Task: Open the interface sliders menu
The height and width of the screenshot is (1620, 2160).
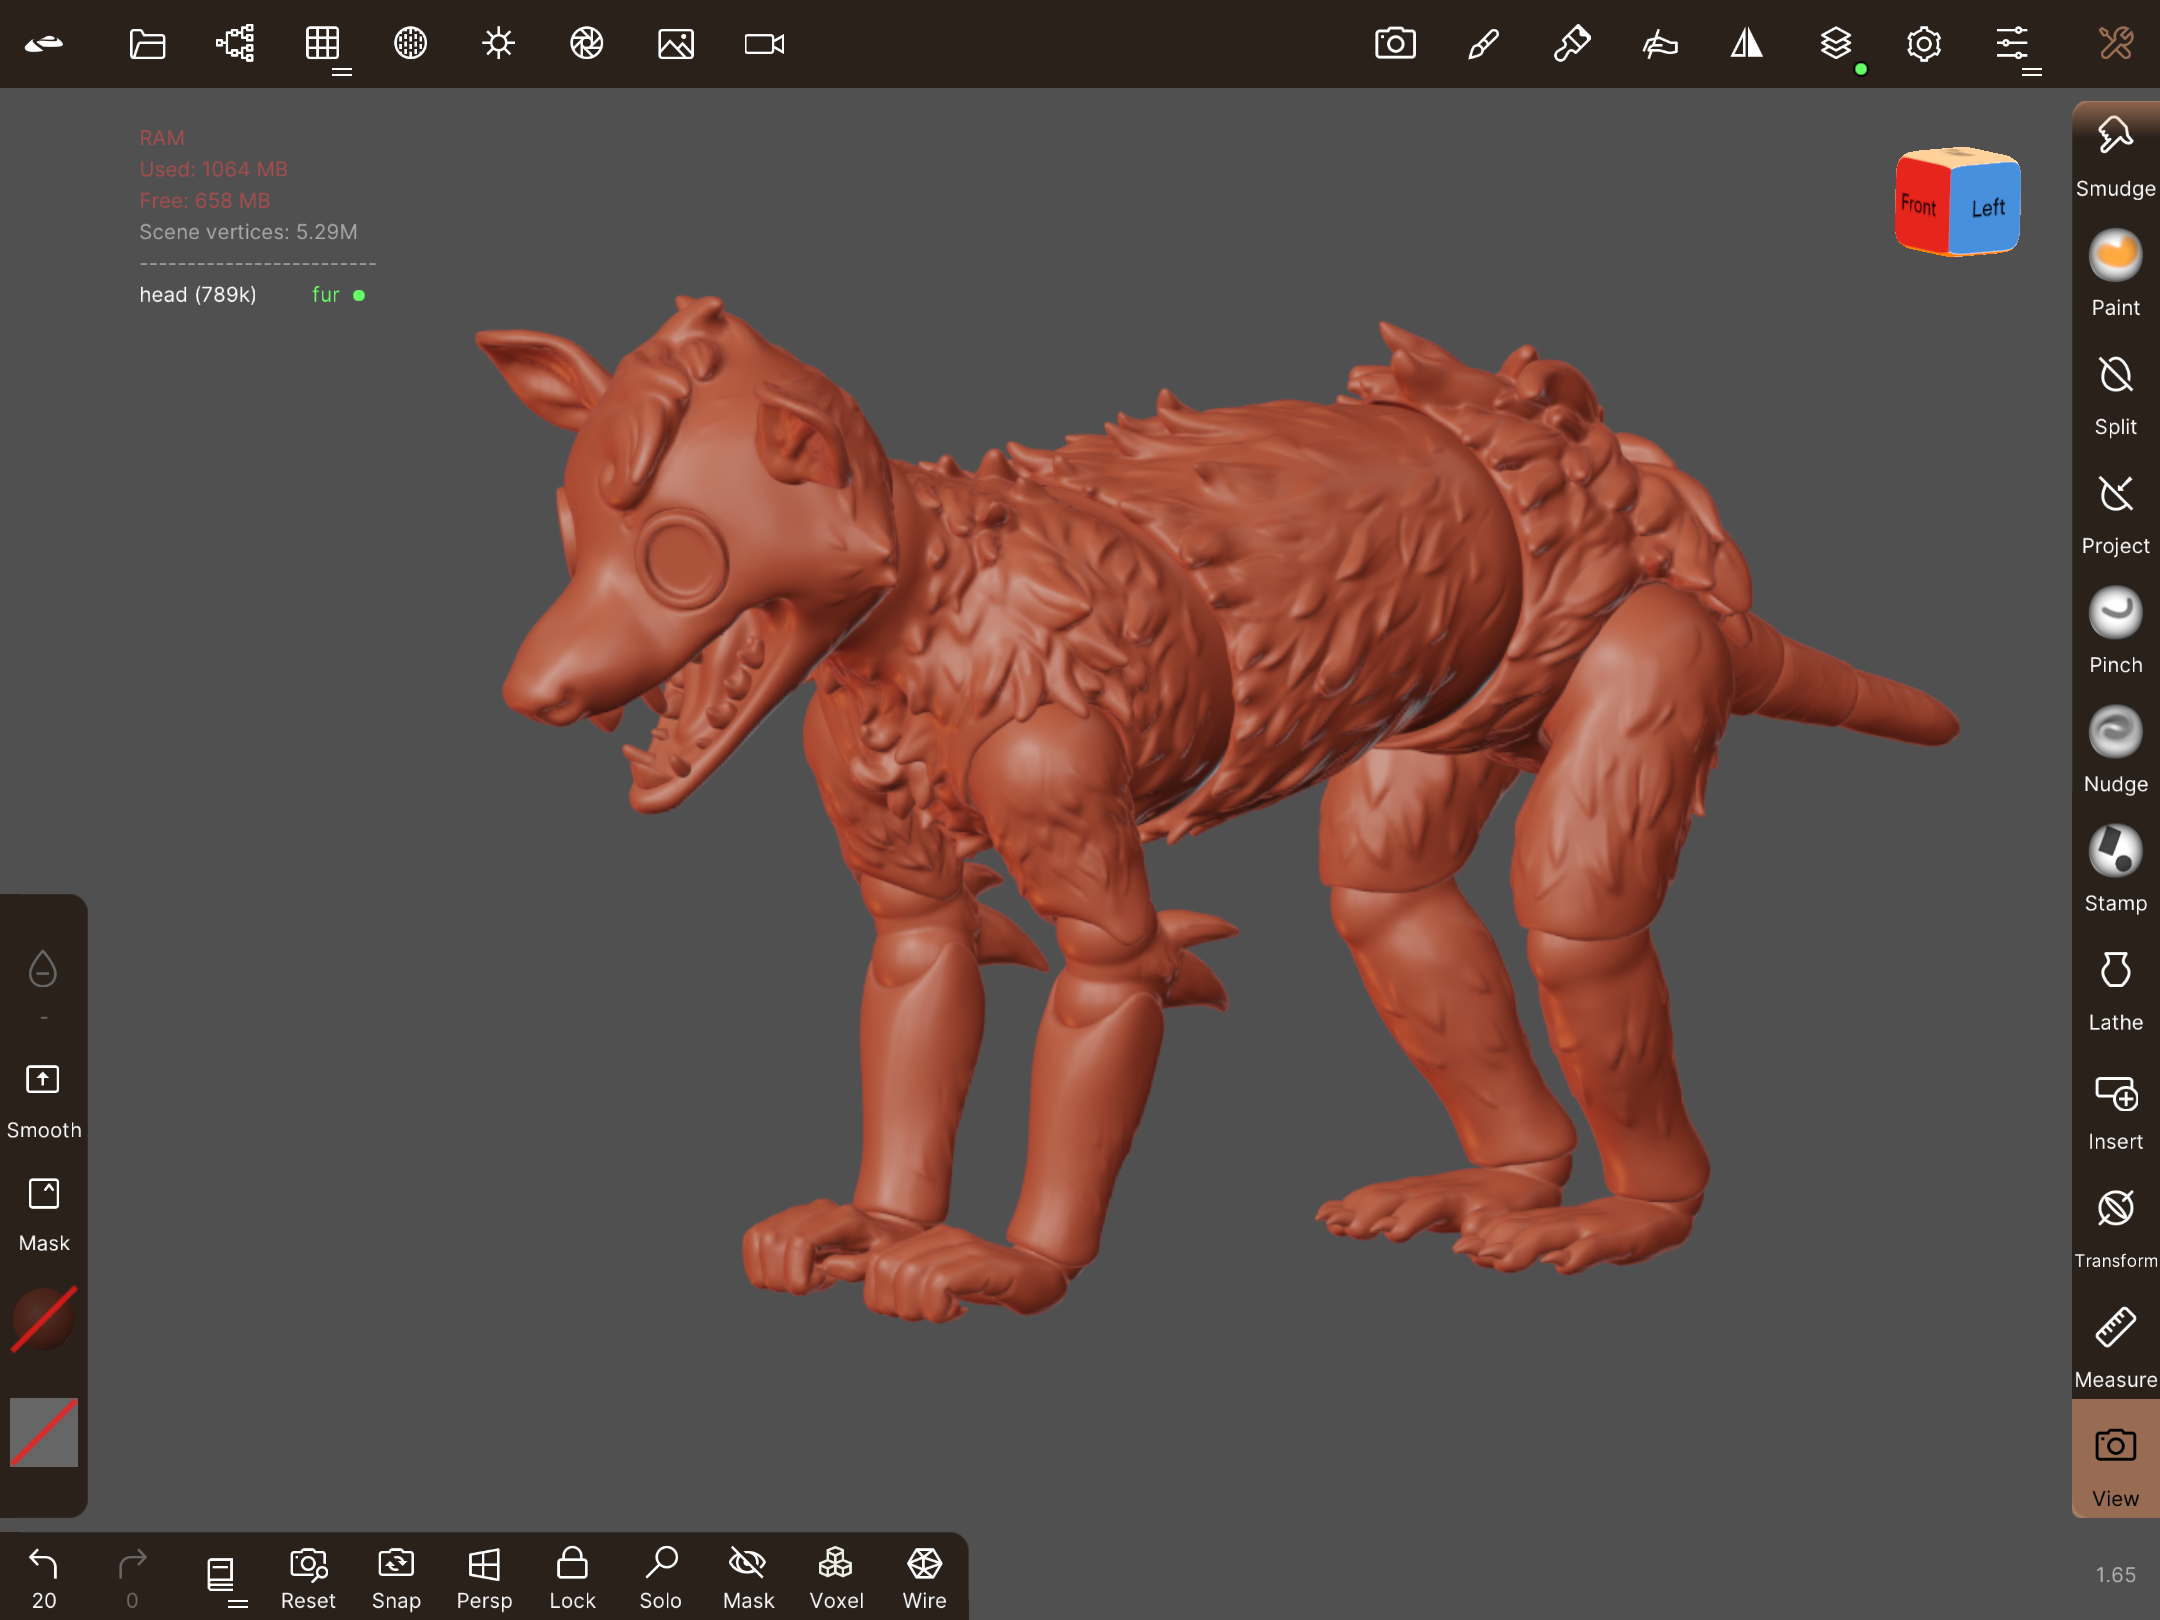Action: point(2012,44)
